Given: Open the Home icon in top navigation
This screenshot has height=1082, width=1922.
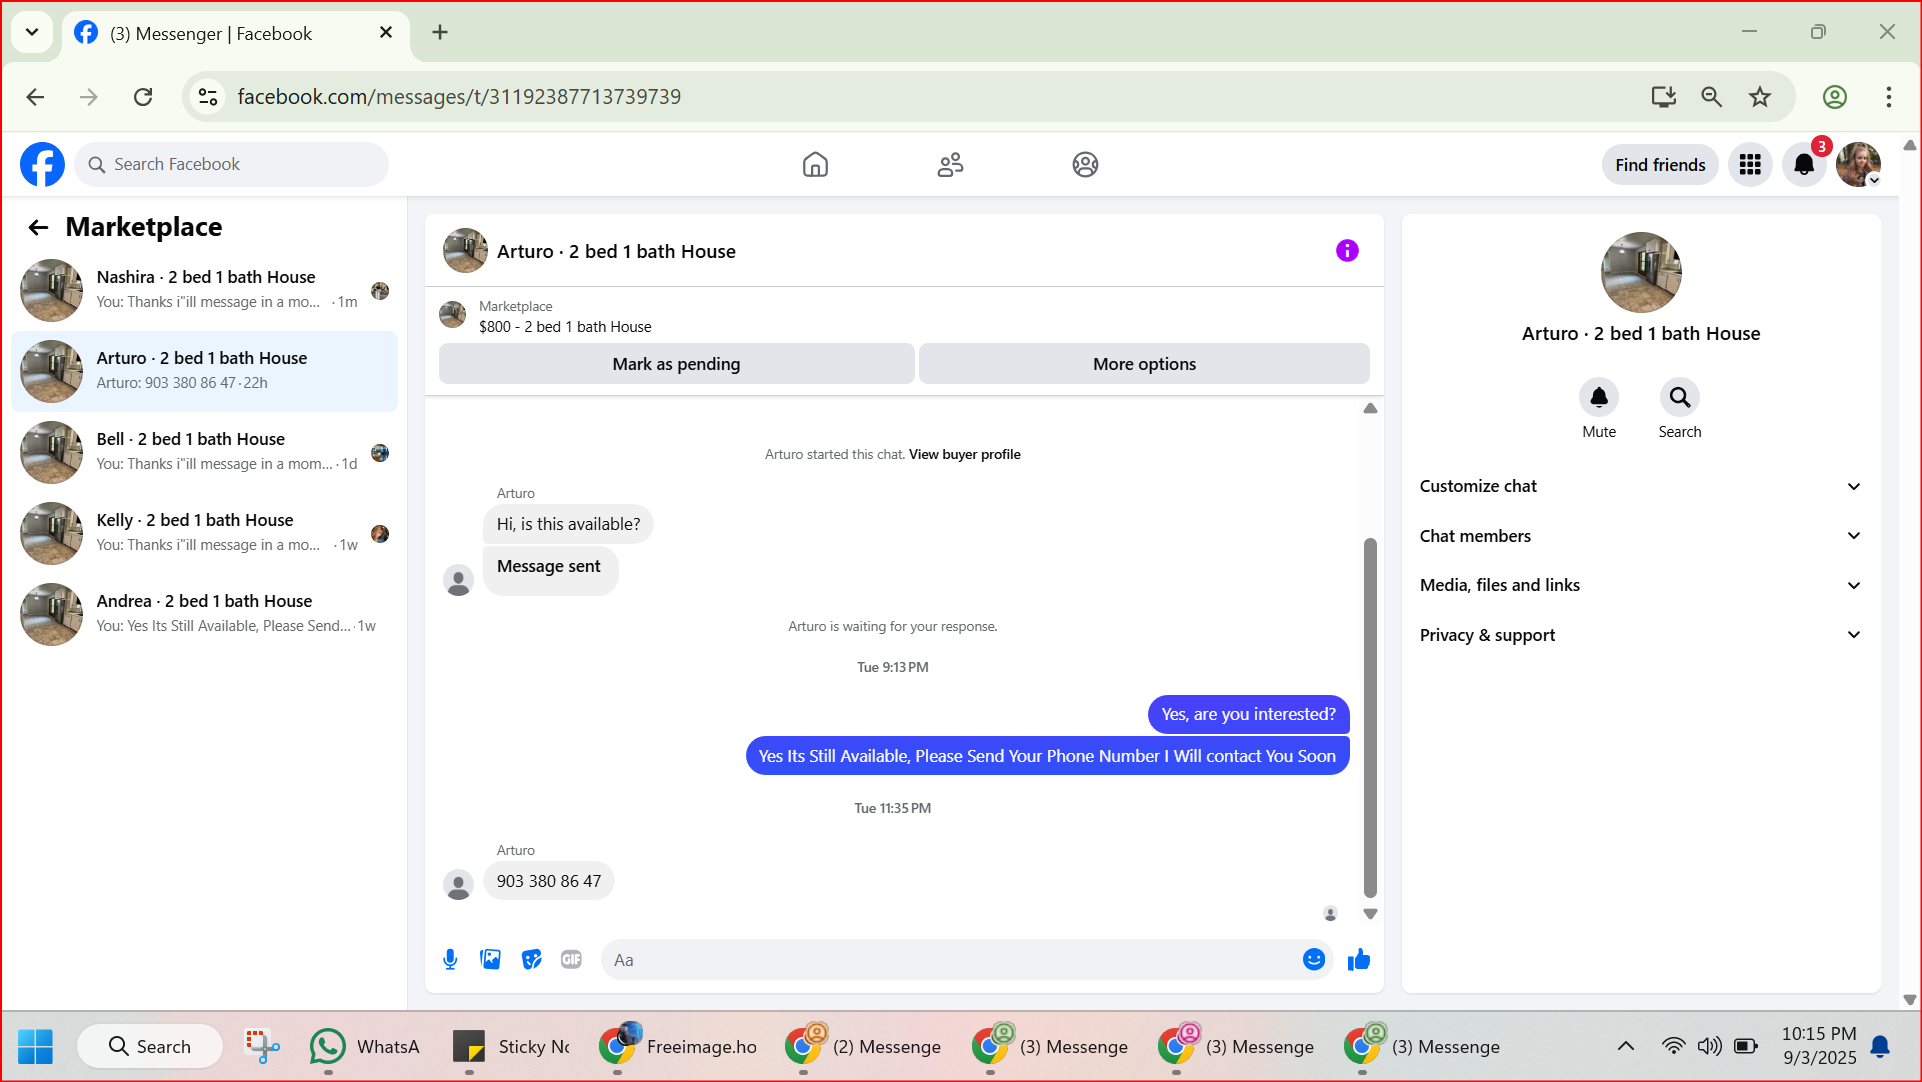Looking at the screenshot, I should [815, 164].
